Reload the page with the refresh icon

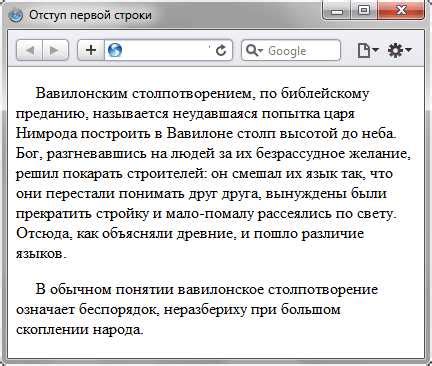coord(220,50)
